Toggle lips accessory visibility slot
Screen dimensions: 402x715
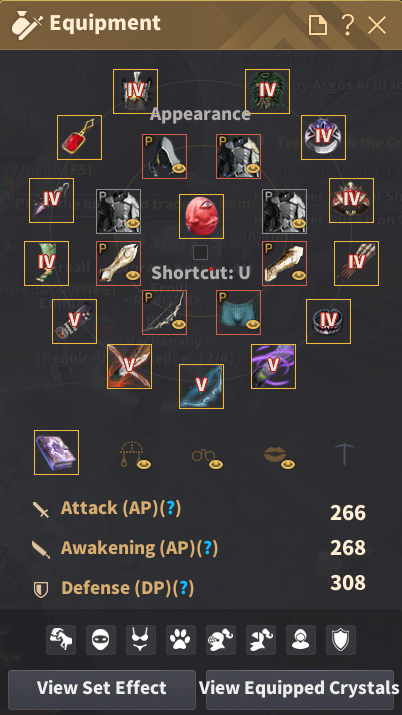tap(279, 455)
